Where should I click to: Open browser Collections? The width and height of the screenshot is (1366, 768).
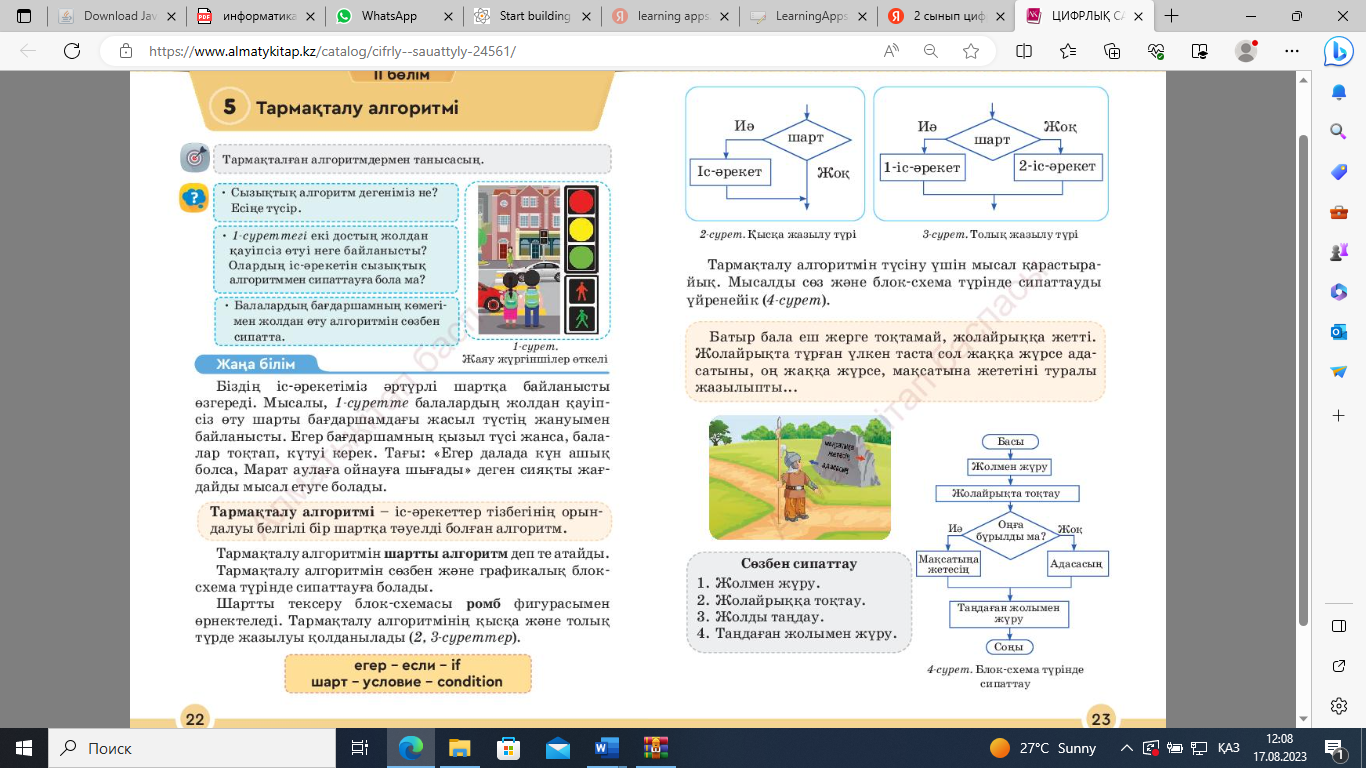1112,51
